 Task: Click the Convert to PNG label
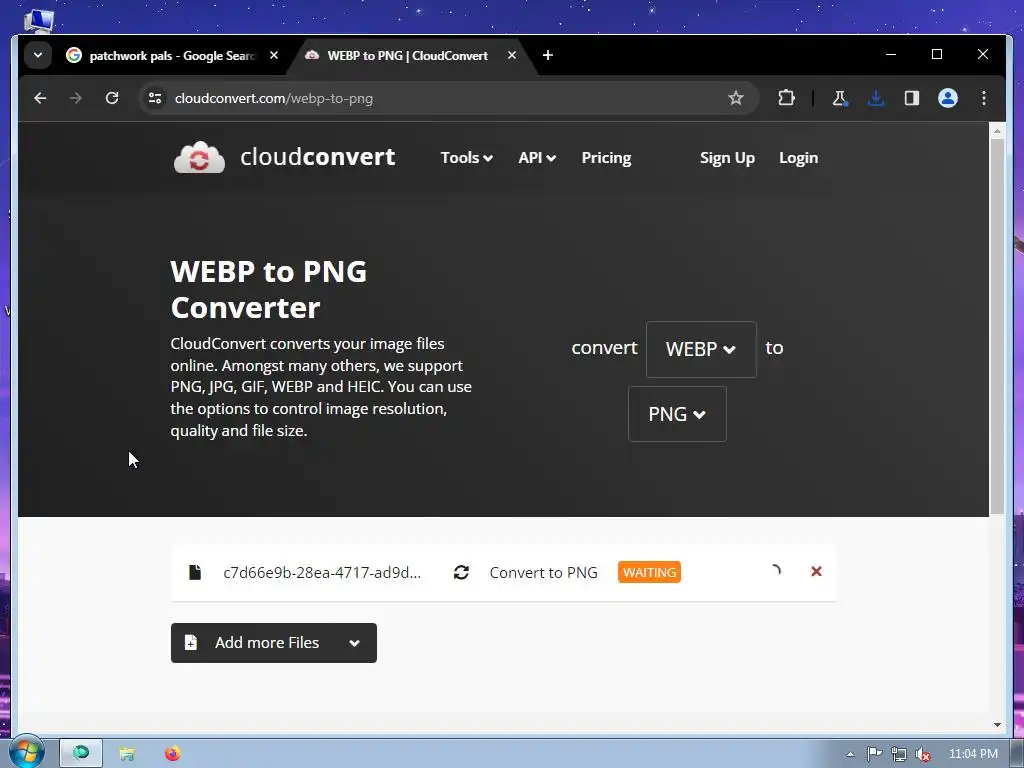click(543, 573)
